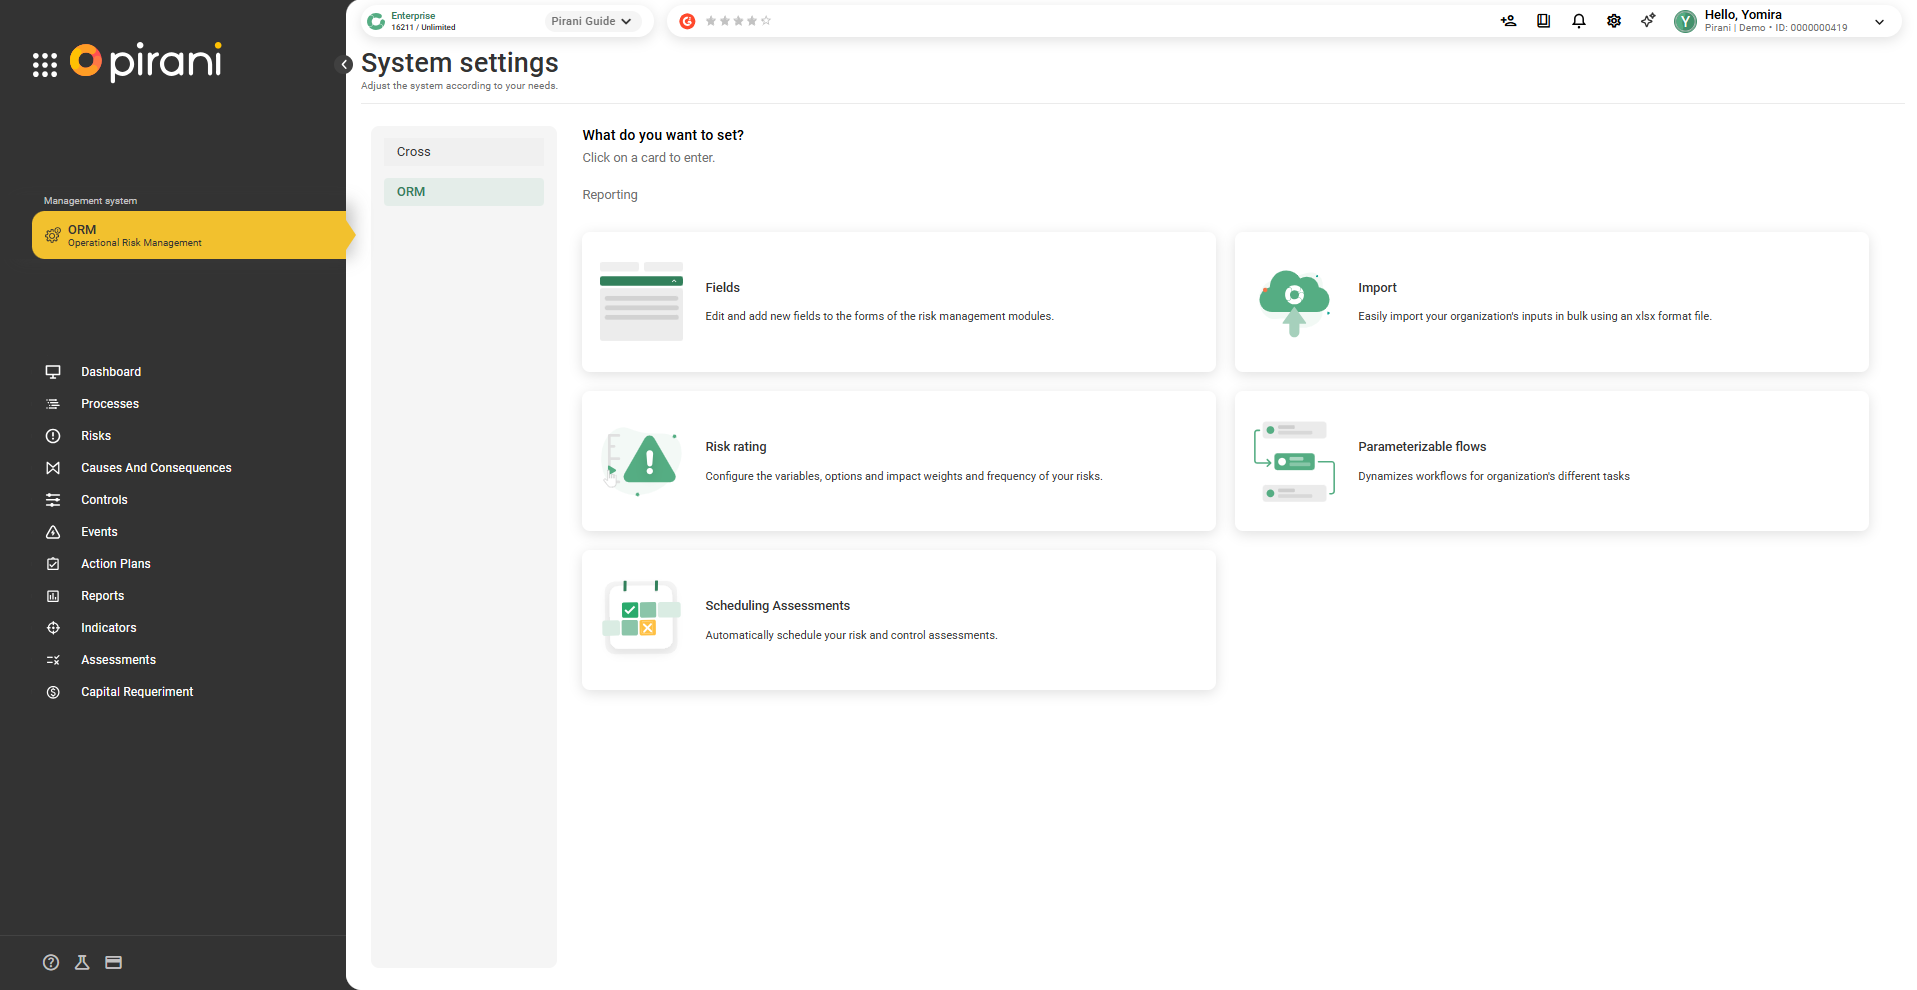The height and width of the screenshot is (990, 1917).
Task: Go to Capital Requeriment in sidebar
Action: pyautogui.click(x=137, y=692)
